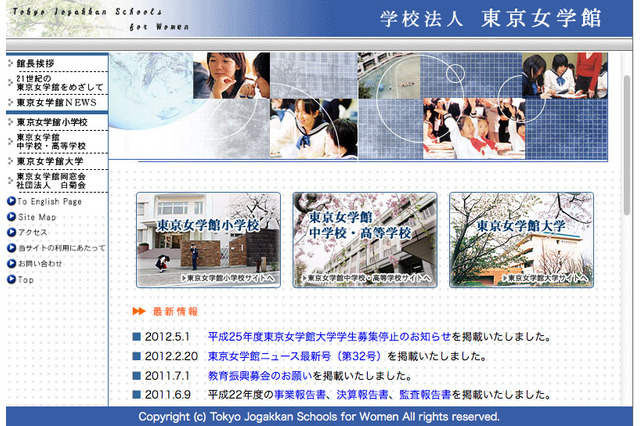Image resolution: width=640 pixels, height=426 pixels.
Task: Open the アクセス link
Action: (x=33, y=233)
